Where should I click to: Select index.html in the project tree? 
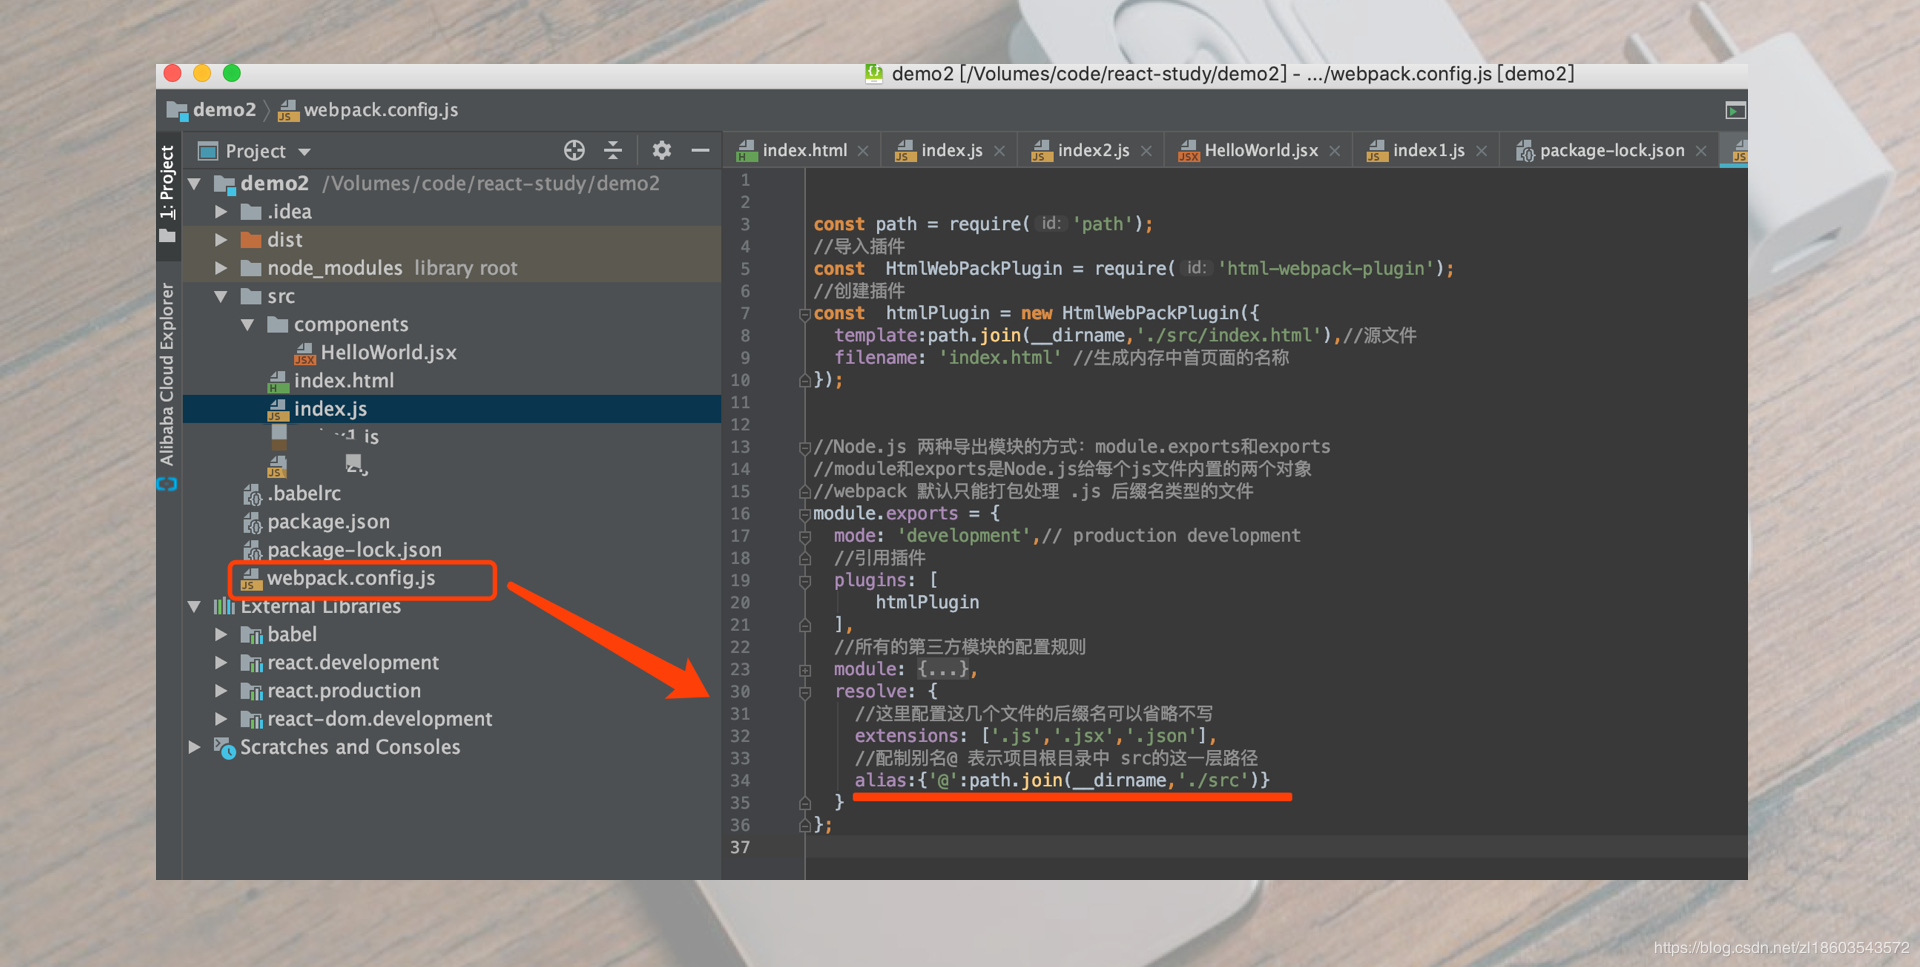344,381
